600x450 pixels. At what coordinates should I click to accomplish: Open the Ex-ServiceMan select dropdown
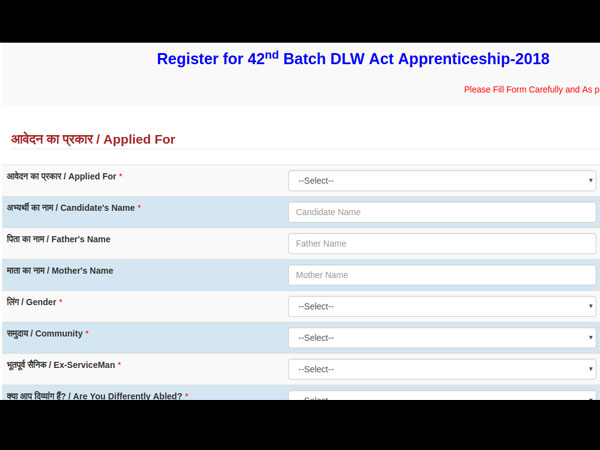pyautogui.click(x=442, y=369)
